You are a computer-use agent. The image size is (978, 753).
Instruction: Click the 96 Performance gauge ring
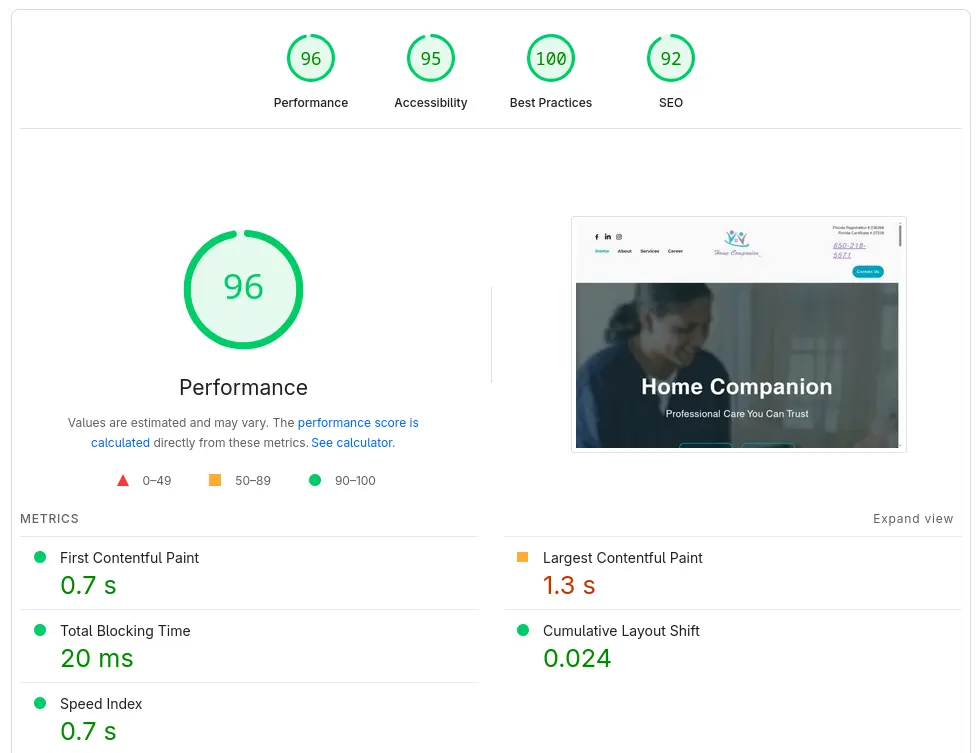click(243, 289)
